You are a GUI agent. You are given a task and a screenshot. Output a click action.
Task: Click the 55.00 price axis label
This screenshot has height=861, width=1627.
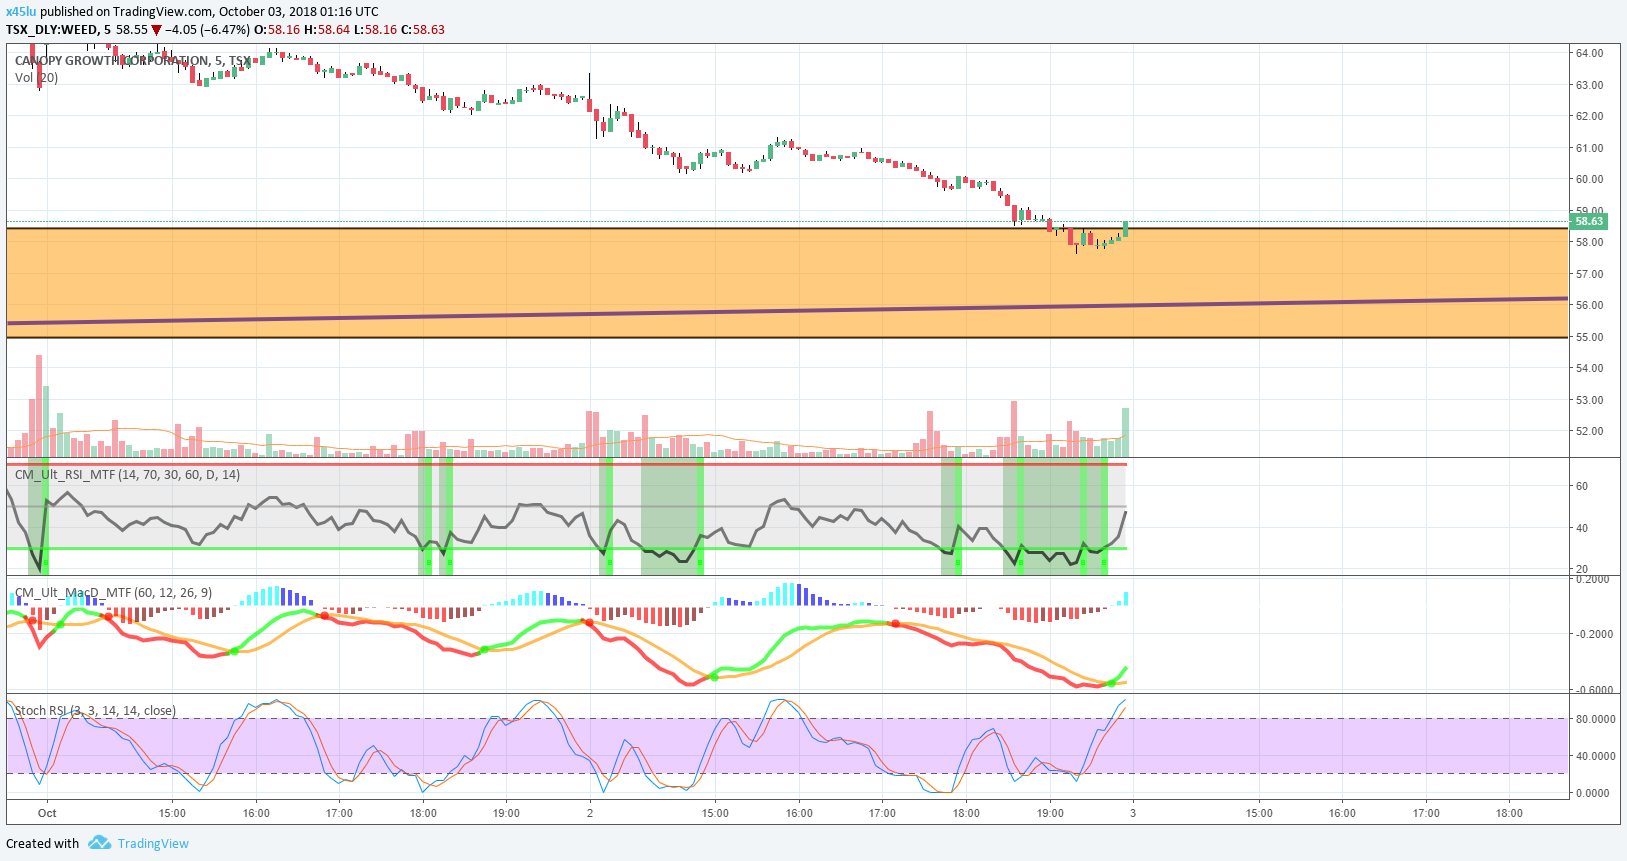click(x=1589, y=337)
